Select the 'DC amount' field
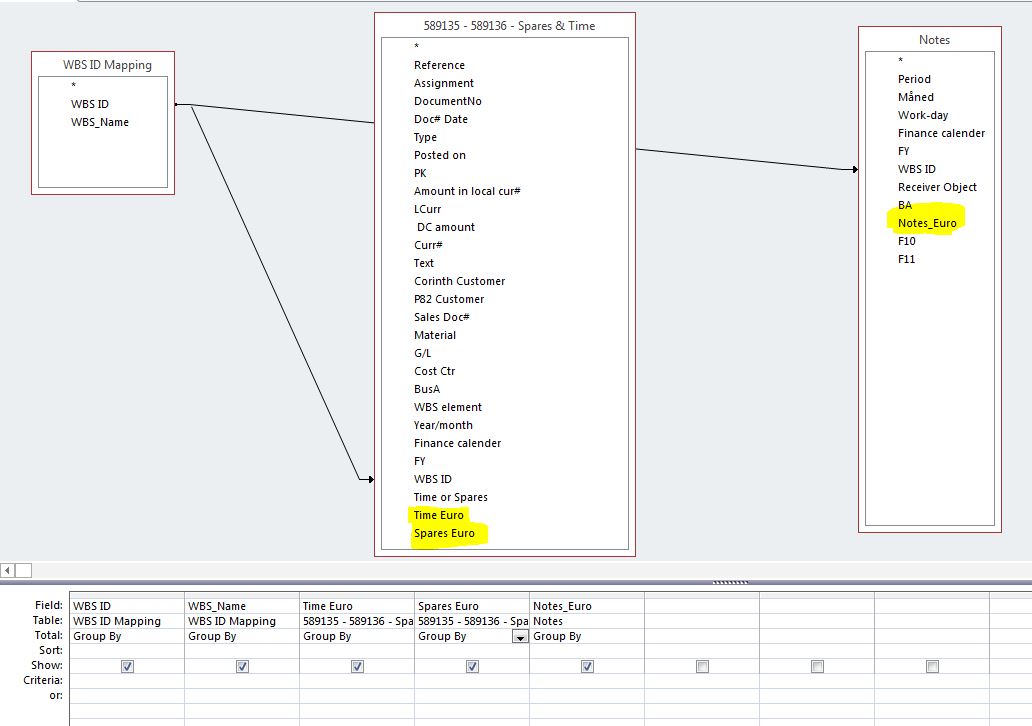This screenshot has height=726, width=1032. tap(446, 227)
